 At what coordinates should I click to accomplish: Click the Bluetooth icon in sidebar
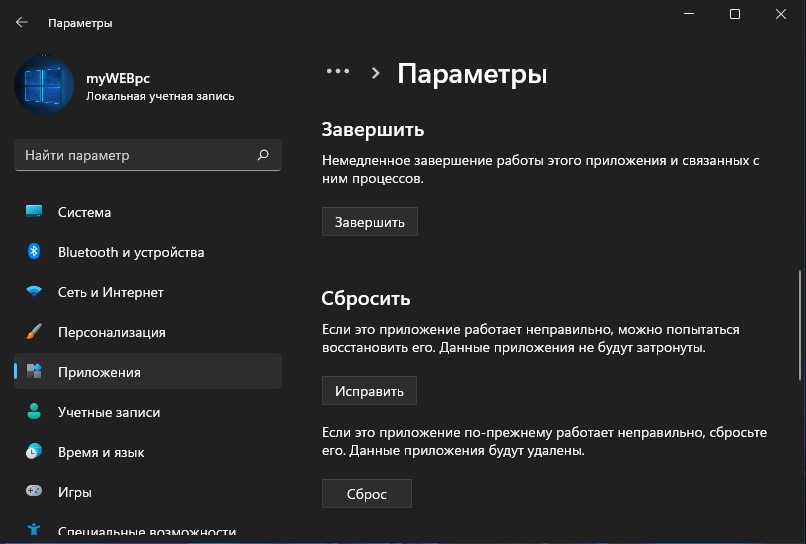34,251
